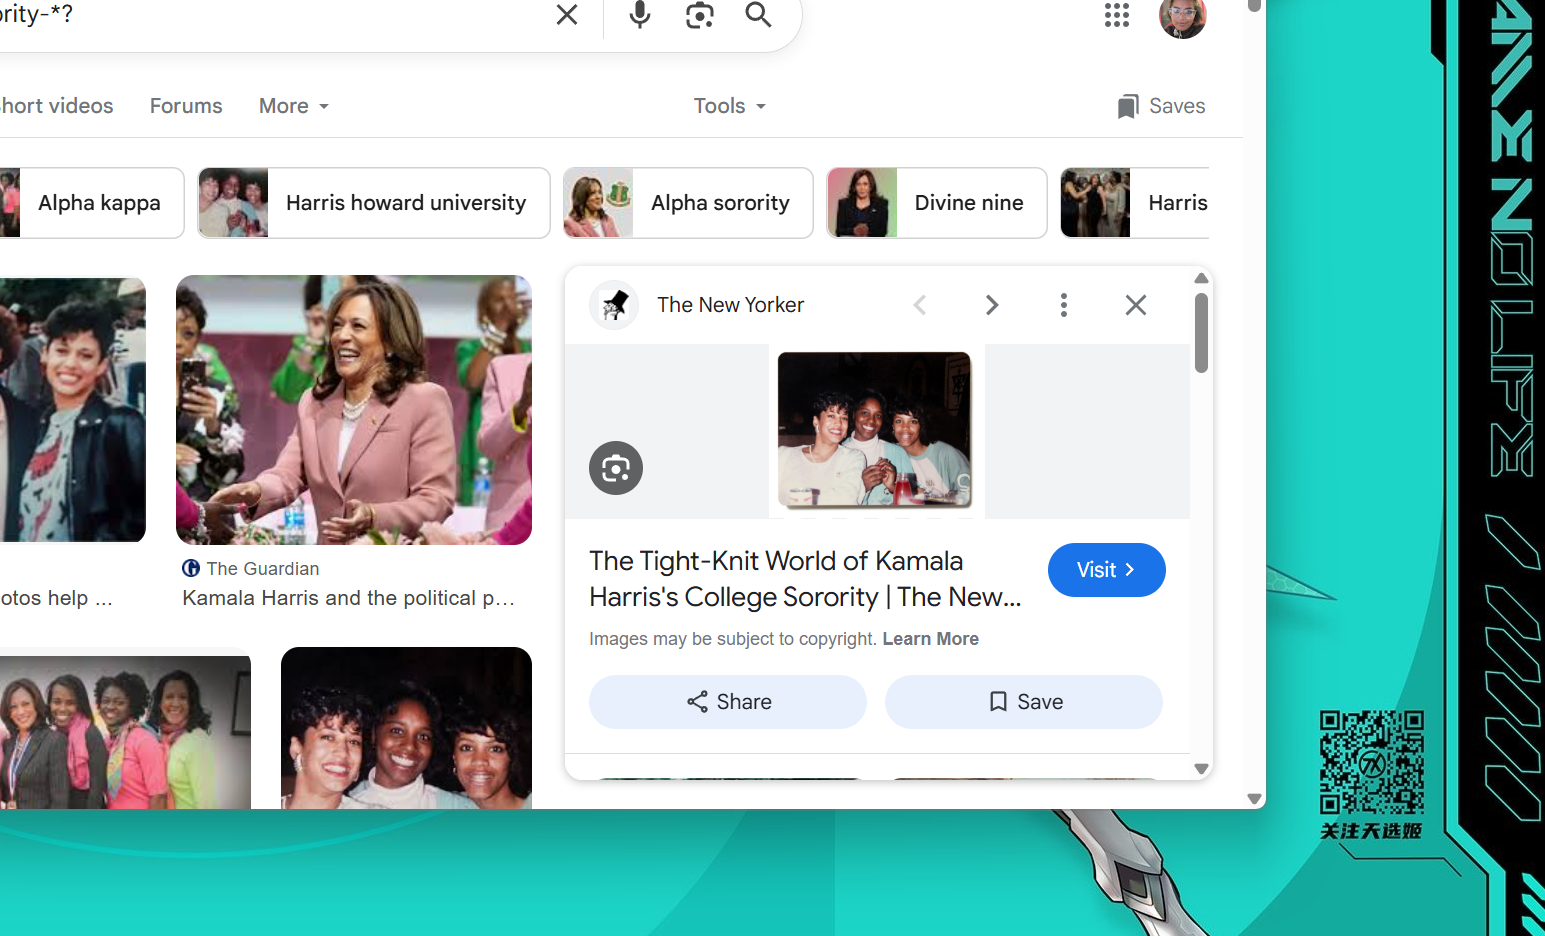Click inside the search query text field
Viewport: 1545px width, 936px height.
pos(270,15)
